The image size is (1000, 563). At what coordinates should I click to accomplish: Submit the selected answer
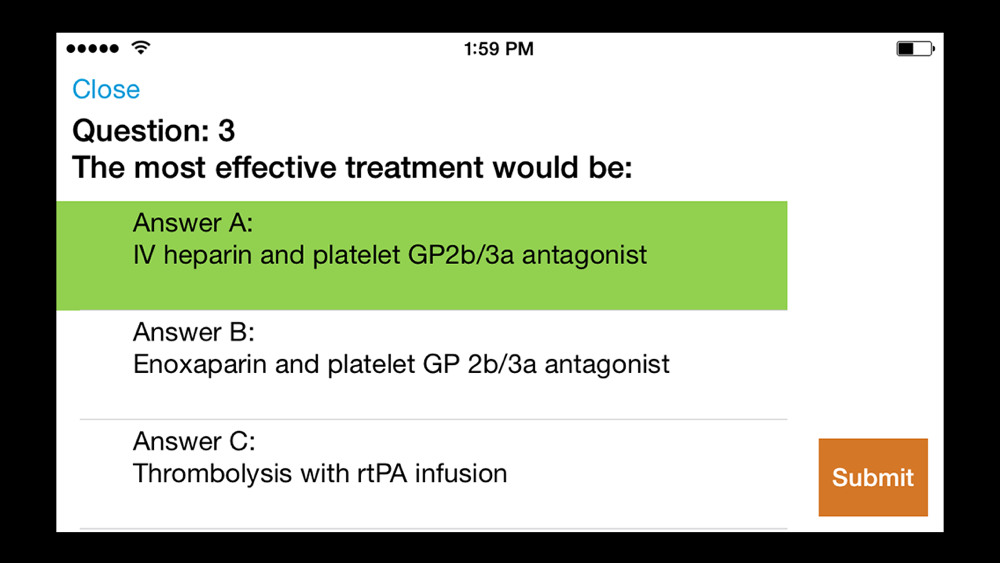click(x=872, y=477)
